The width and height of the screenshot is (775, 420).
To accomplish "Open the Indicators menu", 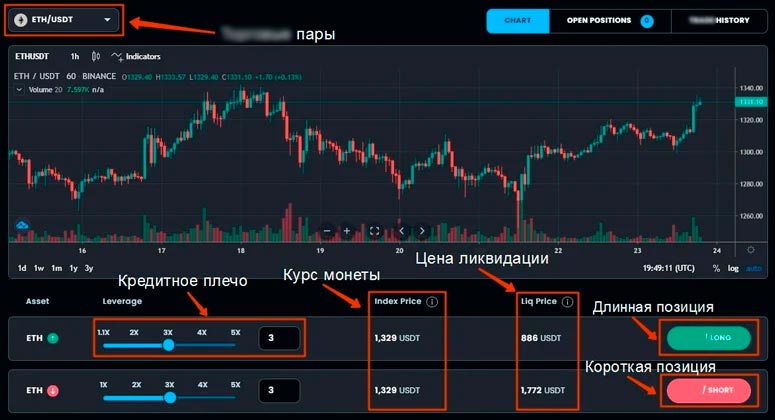I will click(x=136, y=56).
